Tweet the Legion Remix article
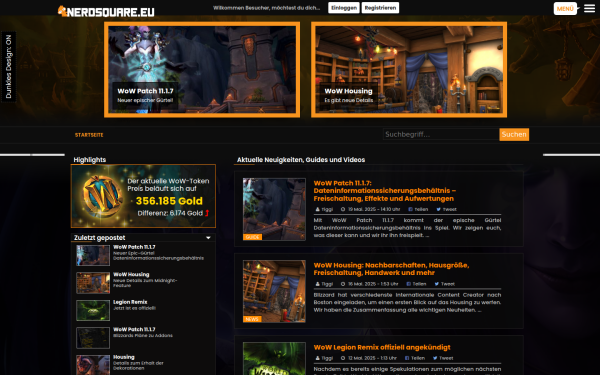Image resolution: width=600 pixels, height=375 pixels. click(443, 358)
